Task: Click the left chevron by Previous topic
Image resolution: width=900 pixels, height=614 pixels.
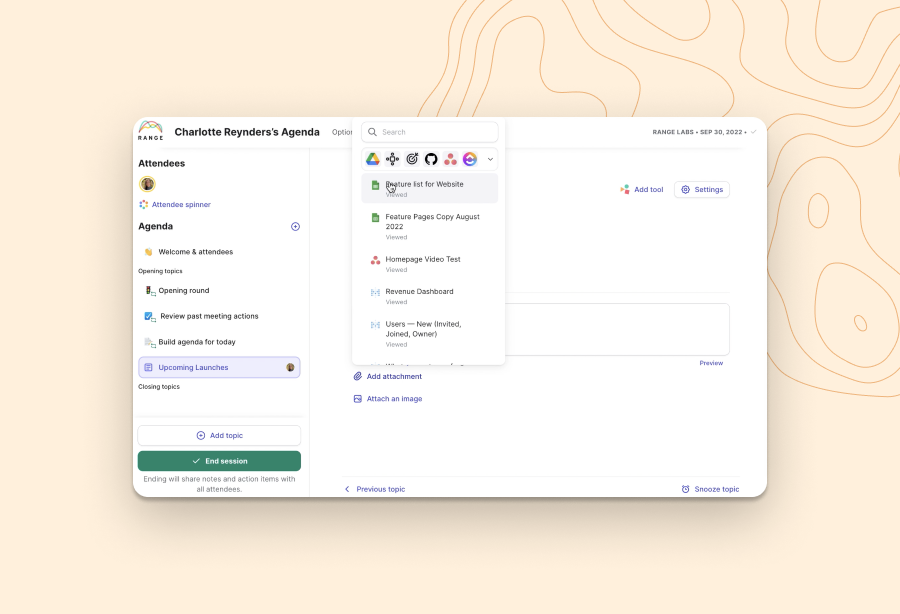Action: pyautogui.click(x=347, y=489)
